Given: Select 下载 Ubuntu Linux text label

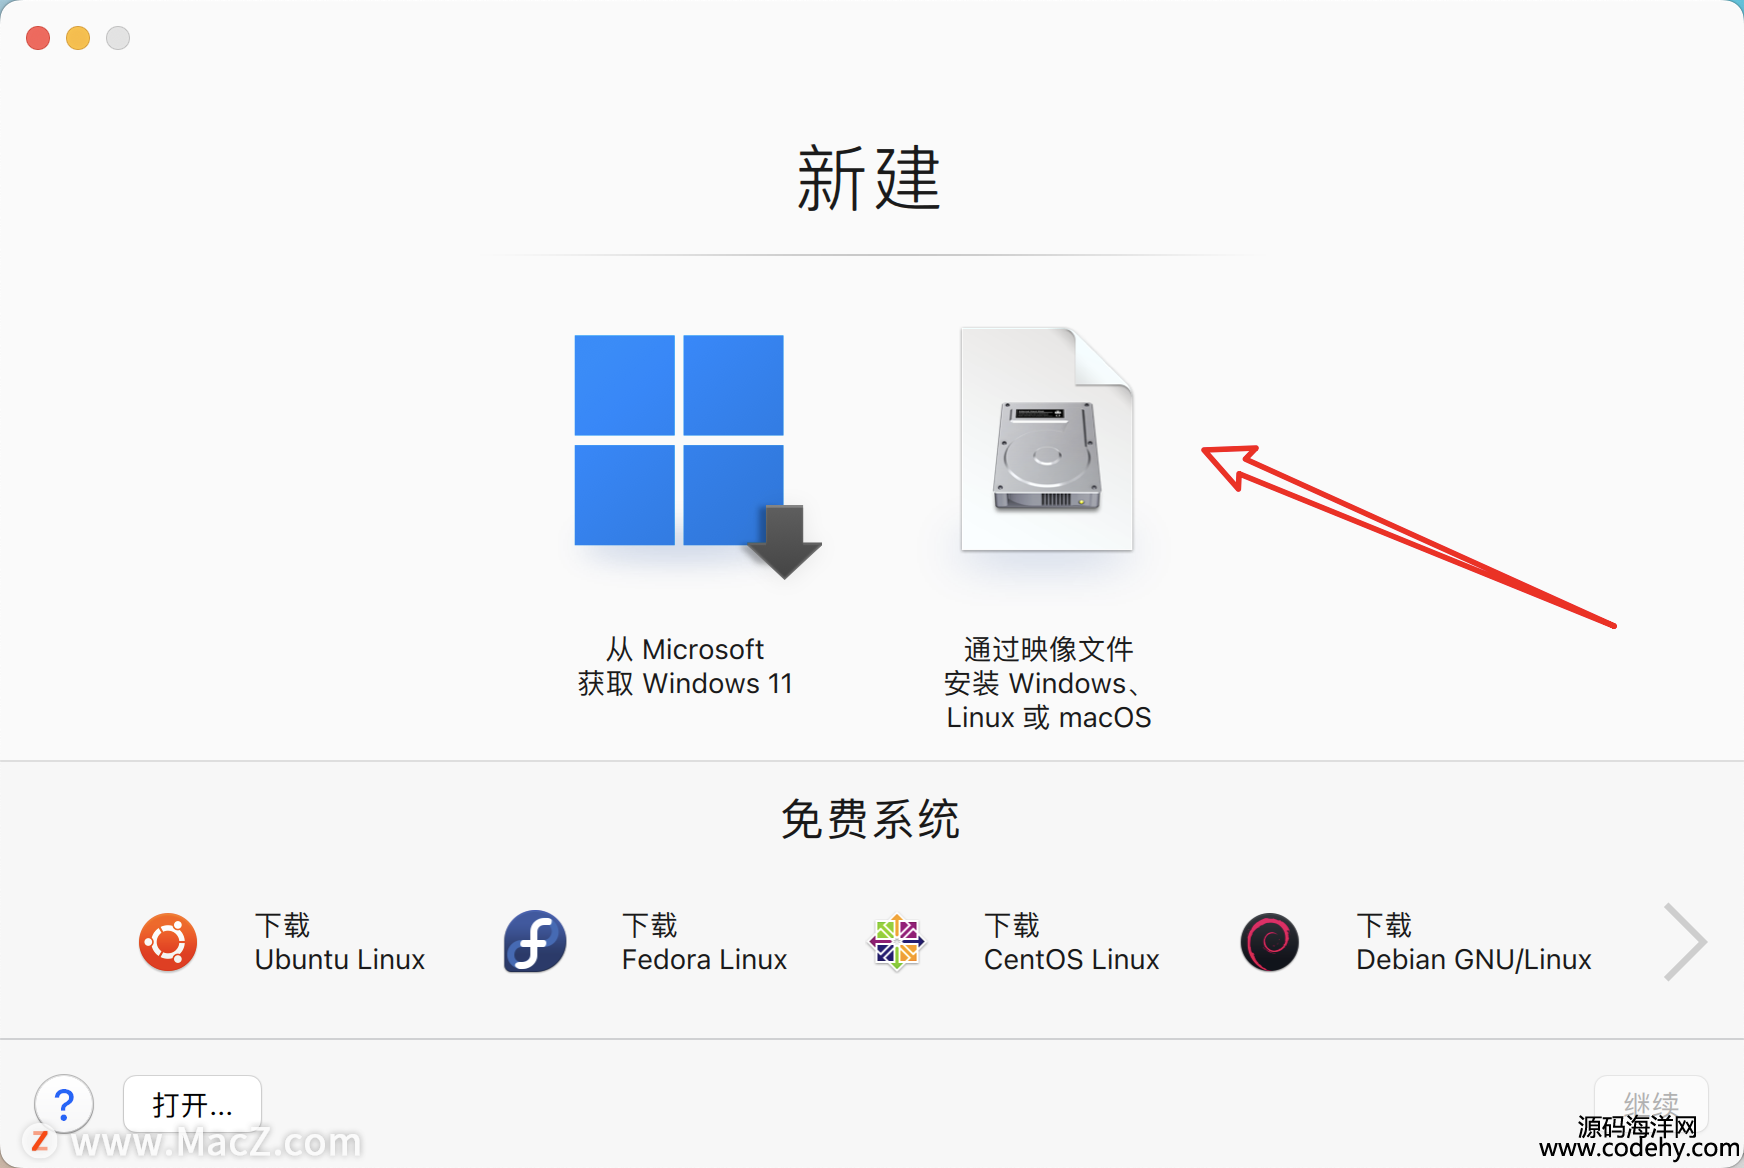Looking at the screenshot, I should [340, 942].
